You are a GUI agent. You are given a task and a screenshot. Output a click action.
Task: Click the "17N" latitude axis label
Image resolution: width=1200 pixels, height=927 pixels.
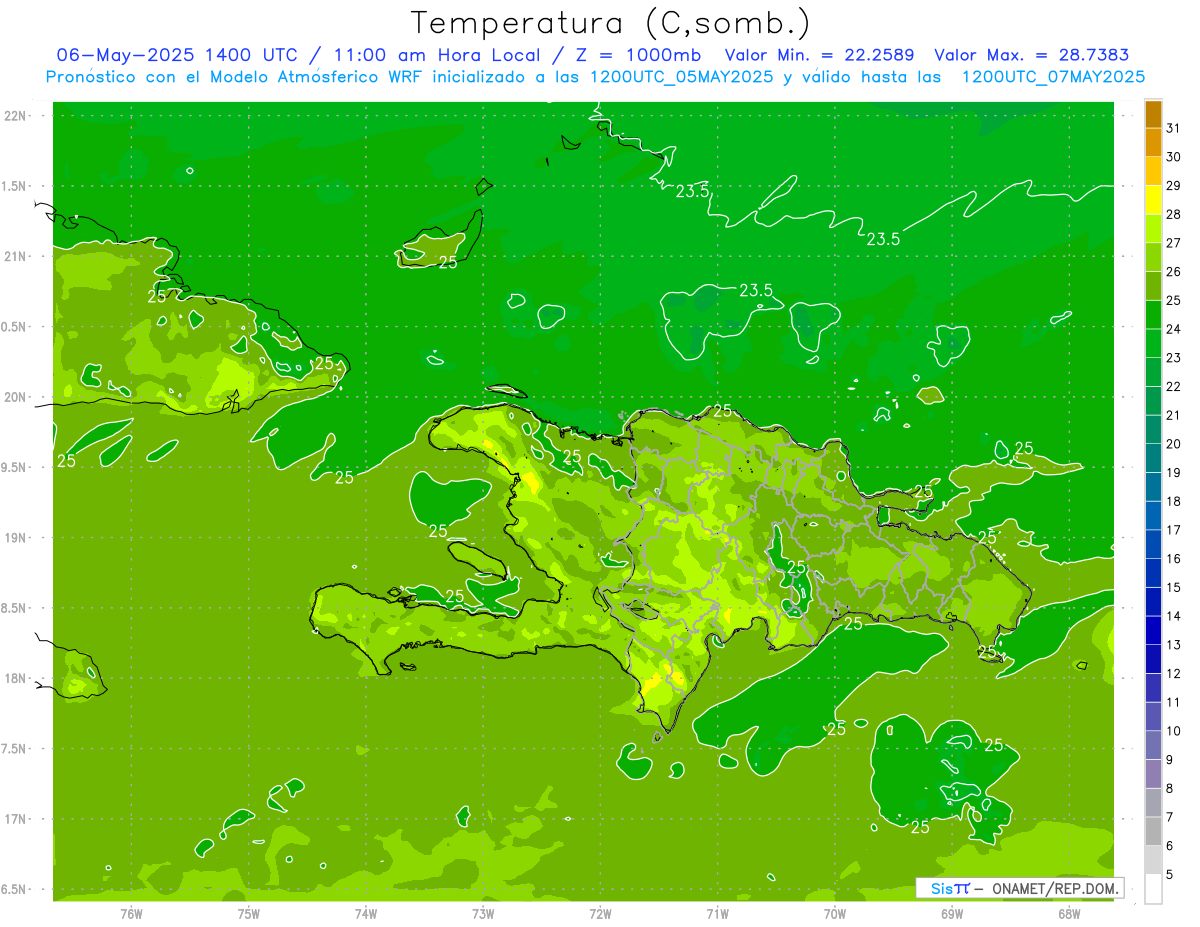15,820
